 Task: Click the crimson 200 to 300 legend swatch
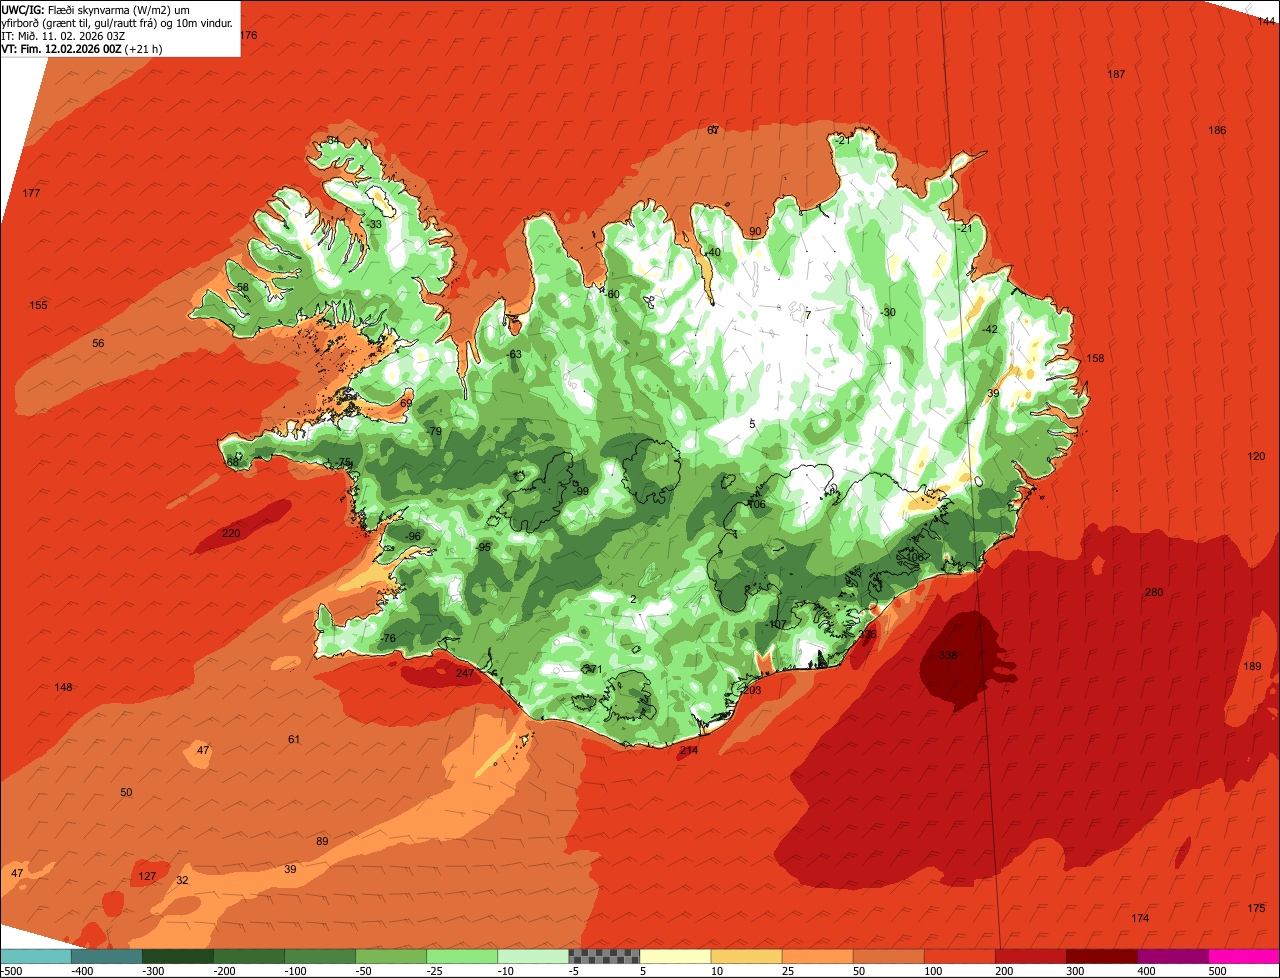pos(1031,955)
